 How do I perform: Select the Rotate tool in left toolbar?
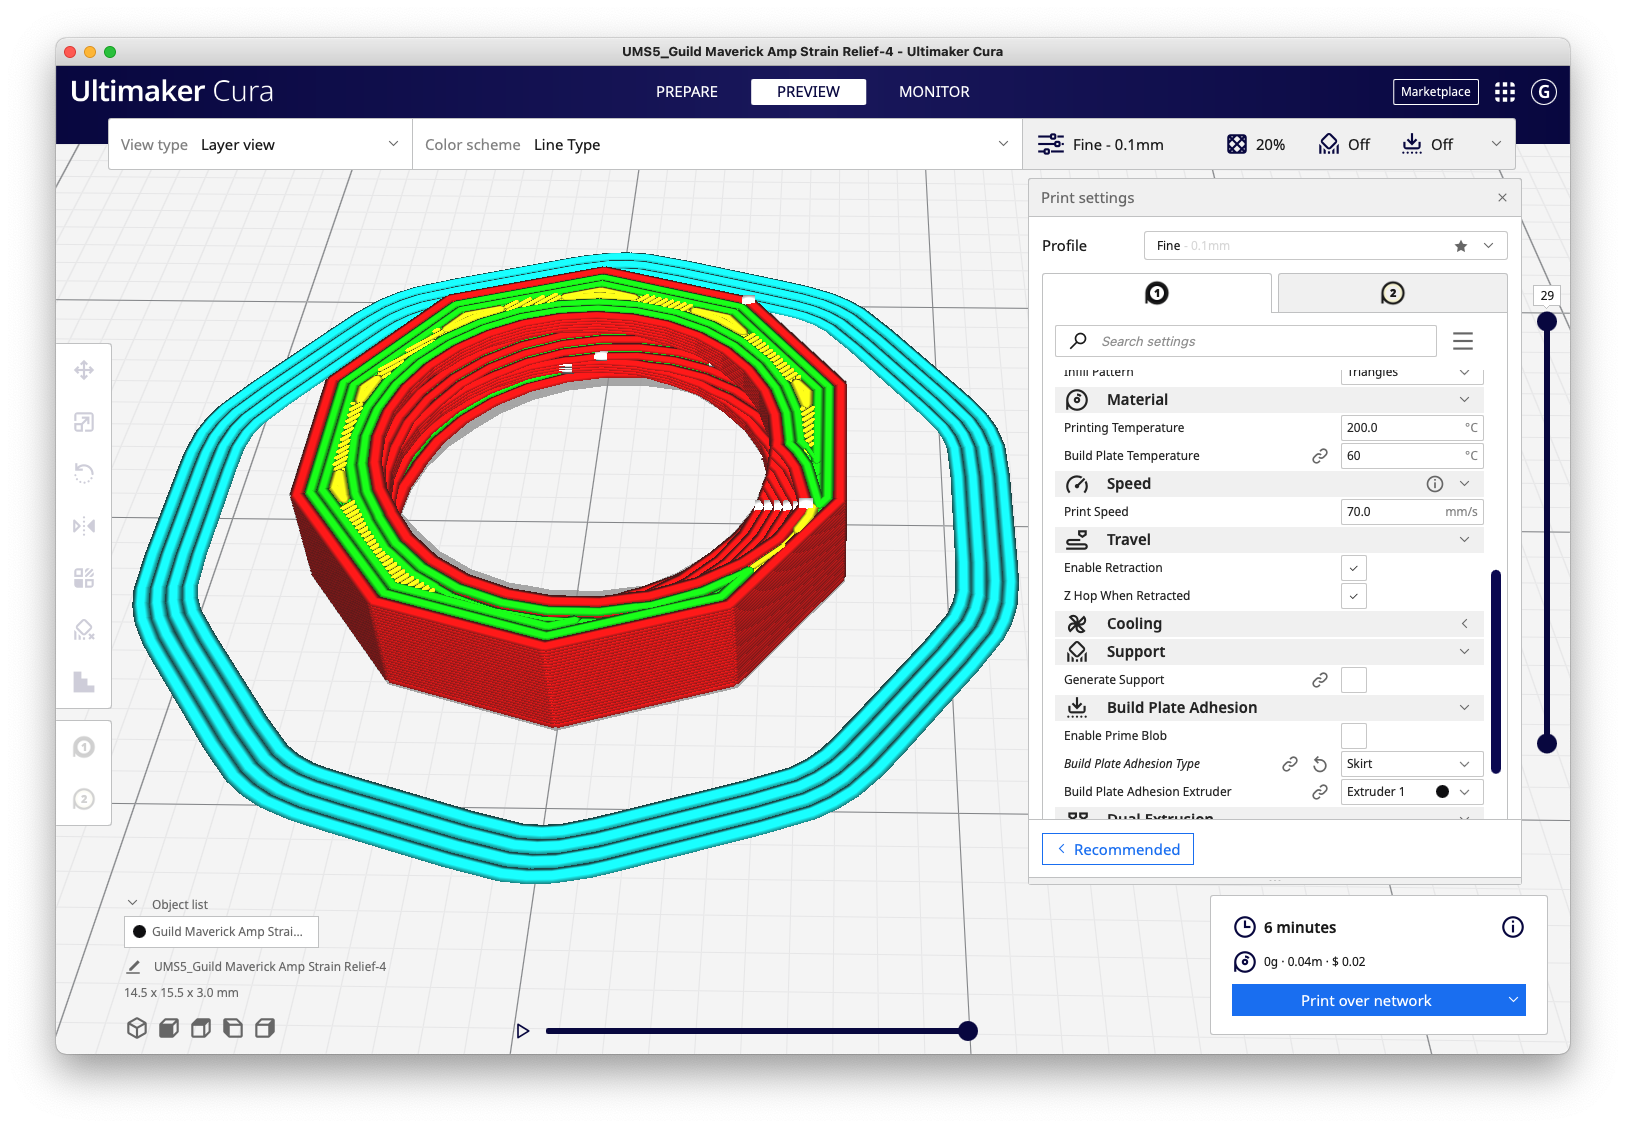pos(84,474)
